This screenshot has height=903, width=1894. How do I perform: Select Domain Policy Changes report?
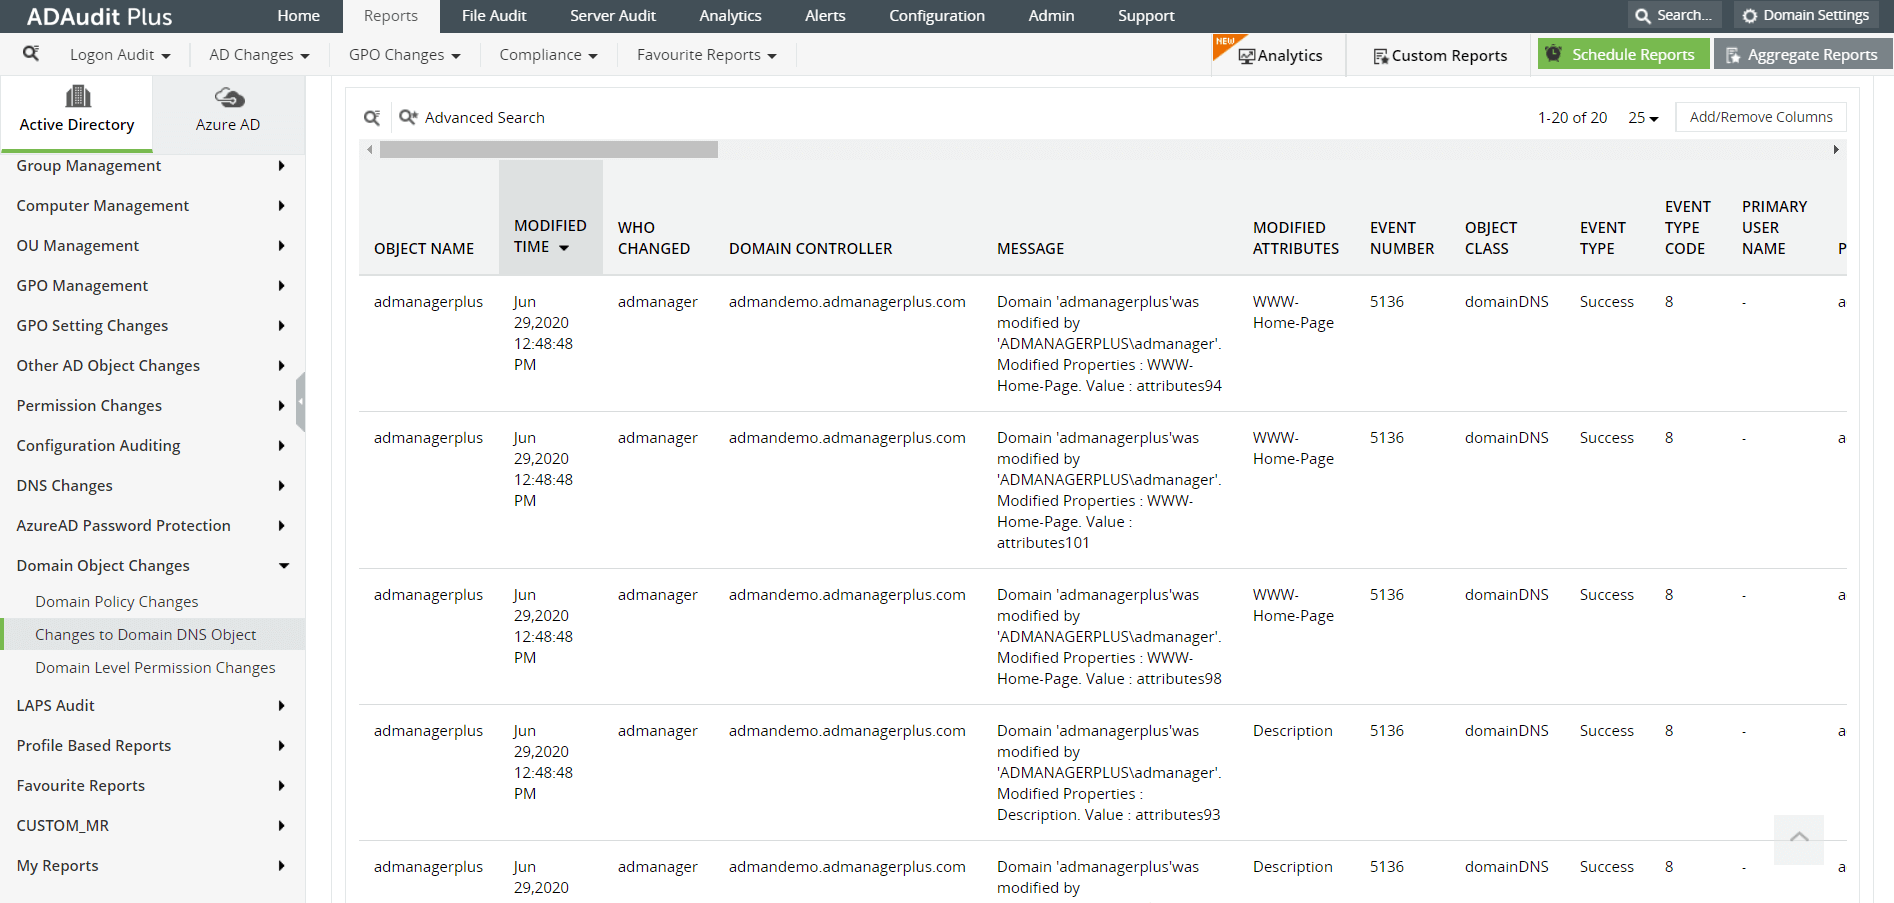tap(117, 602)
